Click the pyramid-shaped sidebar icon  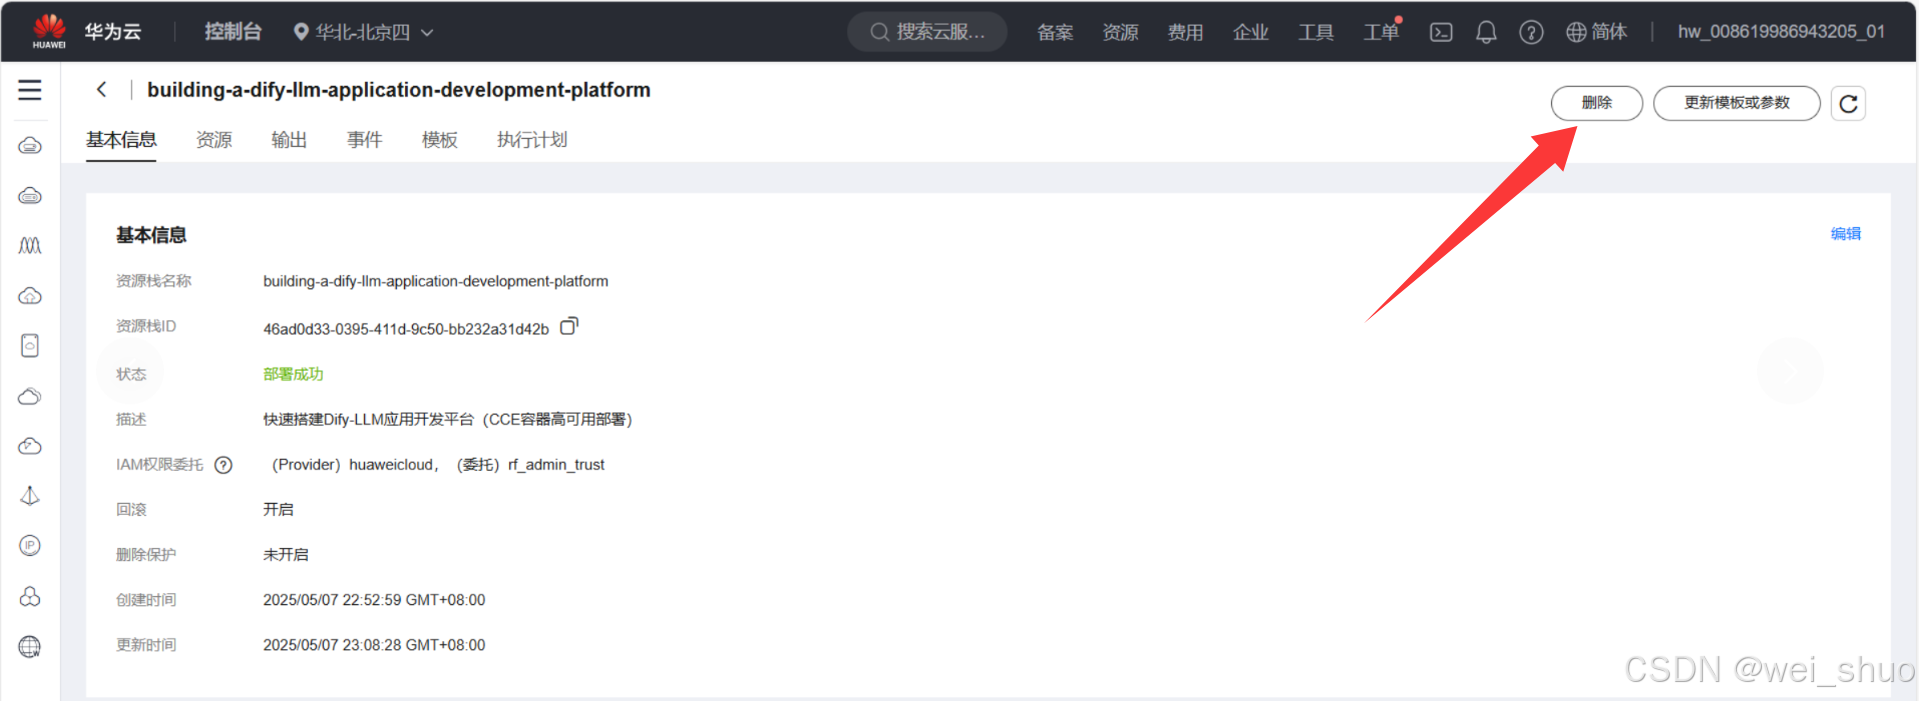click(30, 496)
